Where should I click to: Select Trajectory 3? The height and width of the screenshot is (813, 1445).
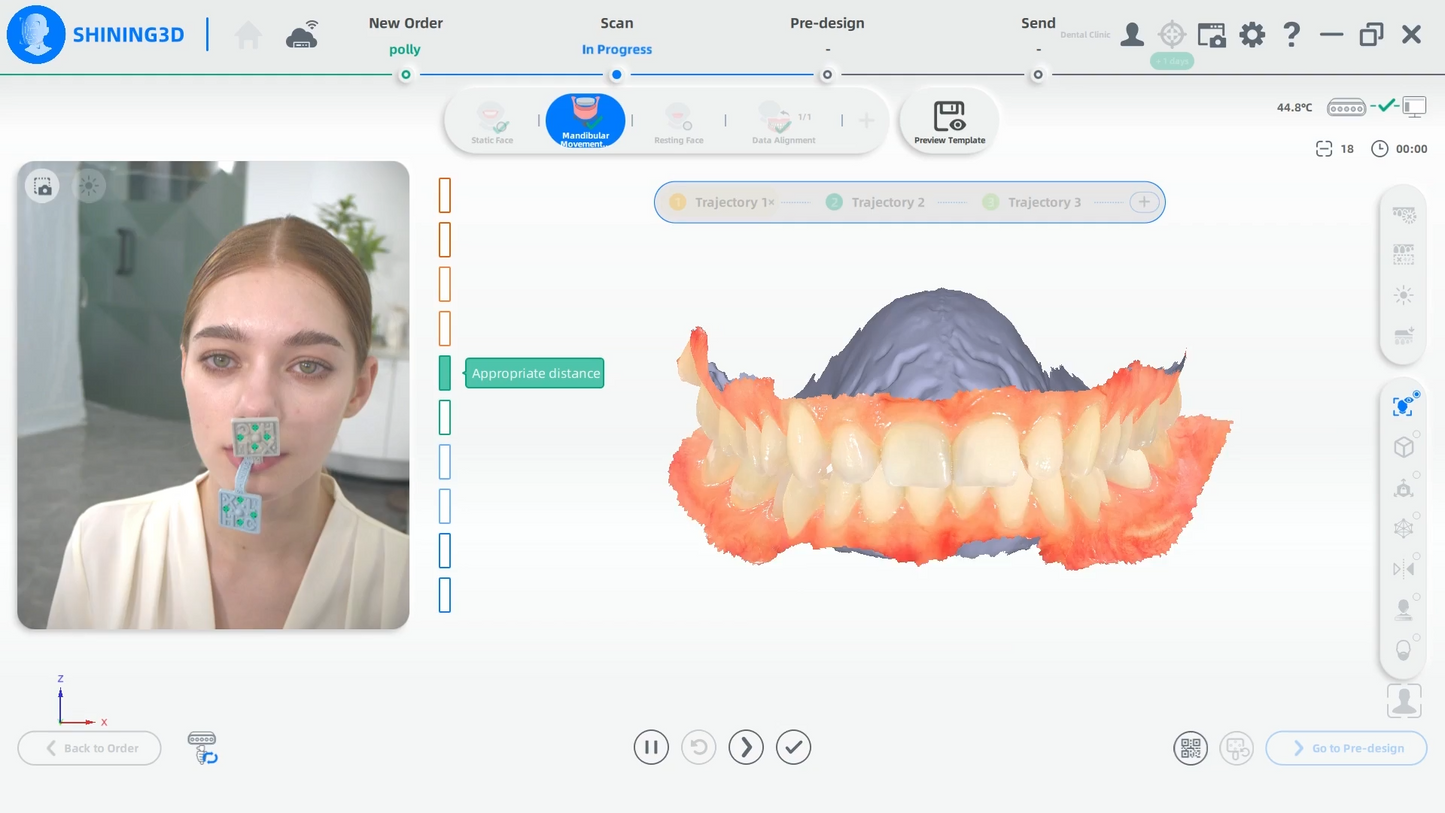(1032, 202)
